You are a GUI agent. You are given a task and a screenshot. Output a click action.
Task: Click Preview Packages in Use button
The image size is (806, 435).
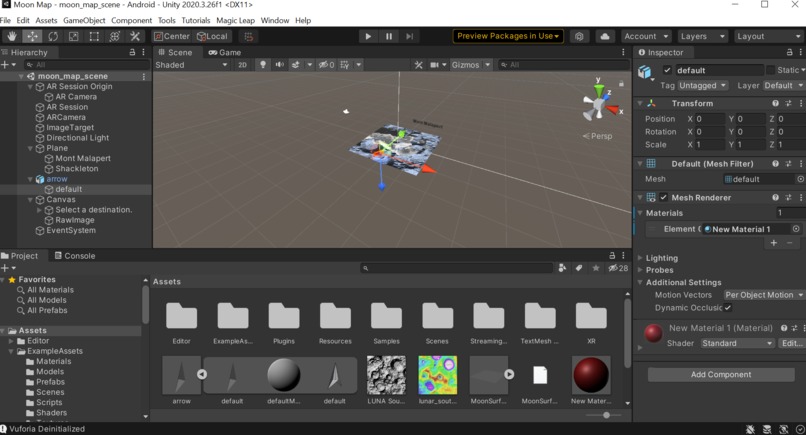508,36
